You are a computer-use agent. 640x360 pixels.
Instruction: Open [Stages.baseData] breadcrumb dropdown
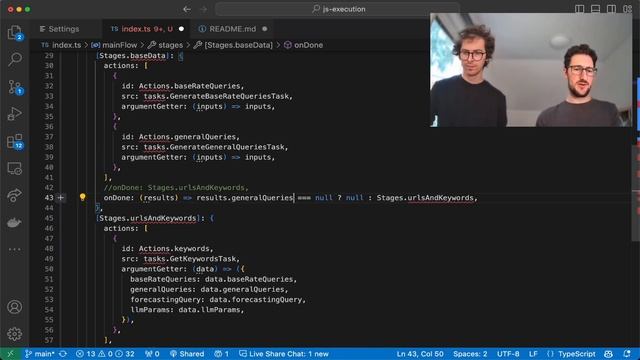point(233,45)
